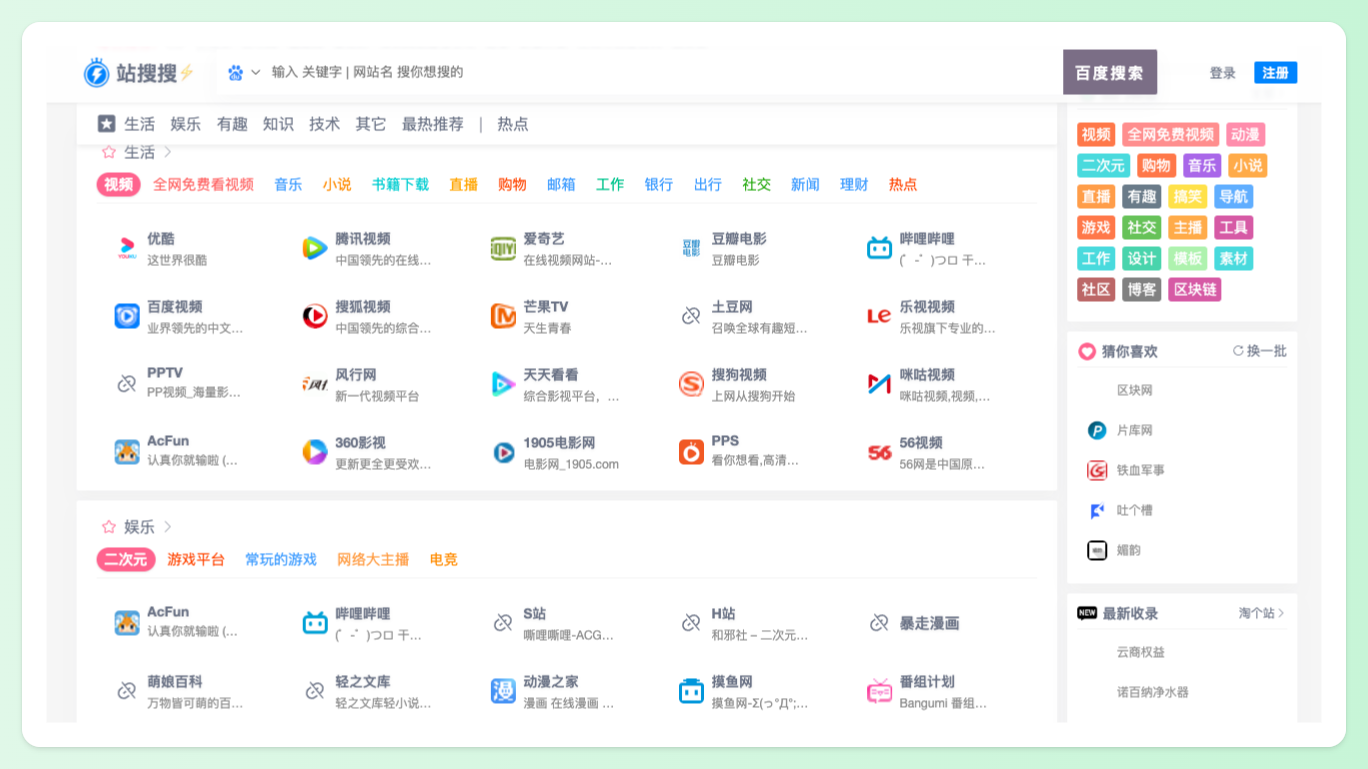Image resolution: width=1368 pixels, height=769 pixels.
Task: Open the 搜狐视频 site icon
Action: tap(315, 316)
